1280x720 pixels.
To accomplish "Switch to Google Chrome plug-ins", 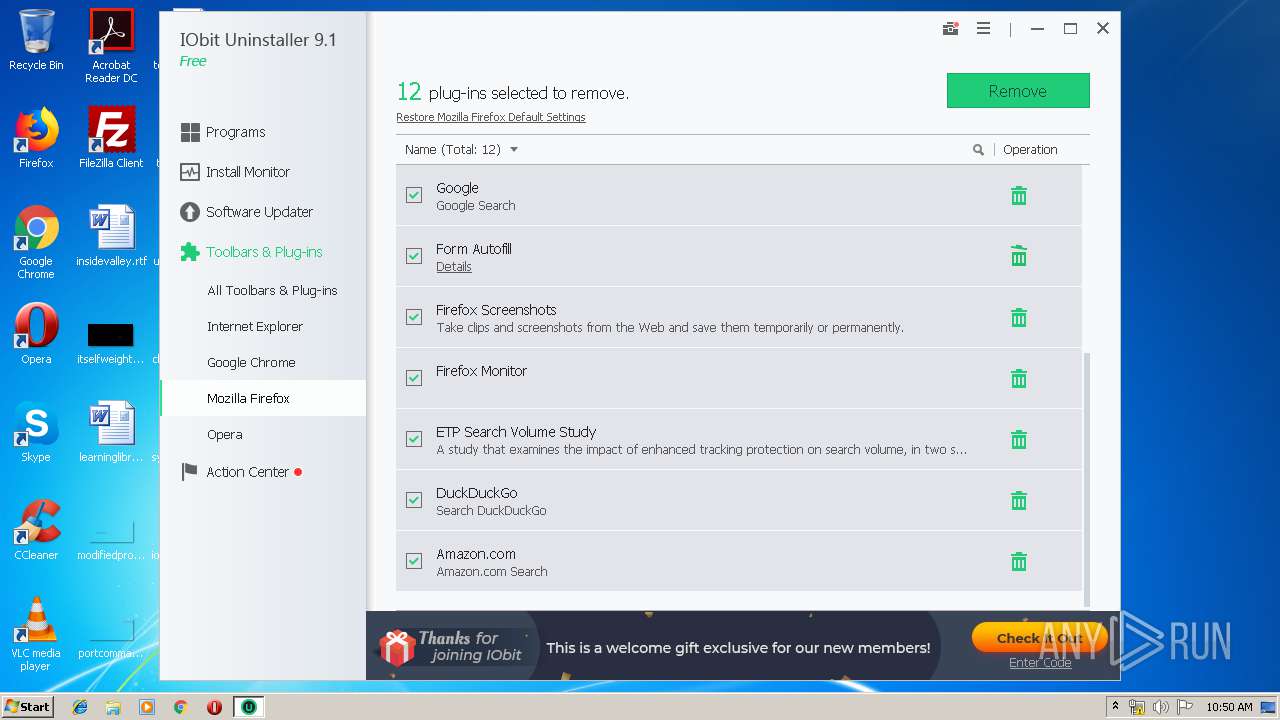I will [x=251, y=362].
